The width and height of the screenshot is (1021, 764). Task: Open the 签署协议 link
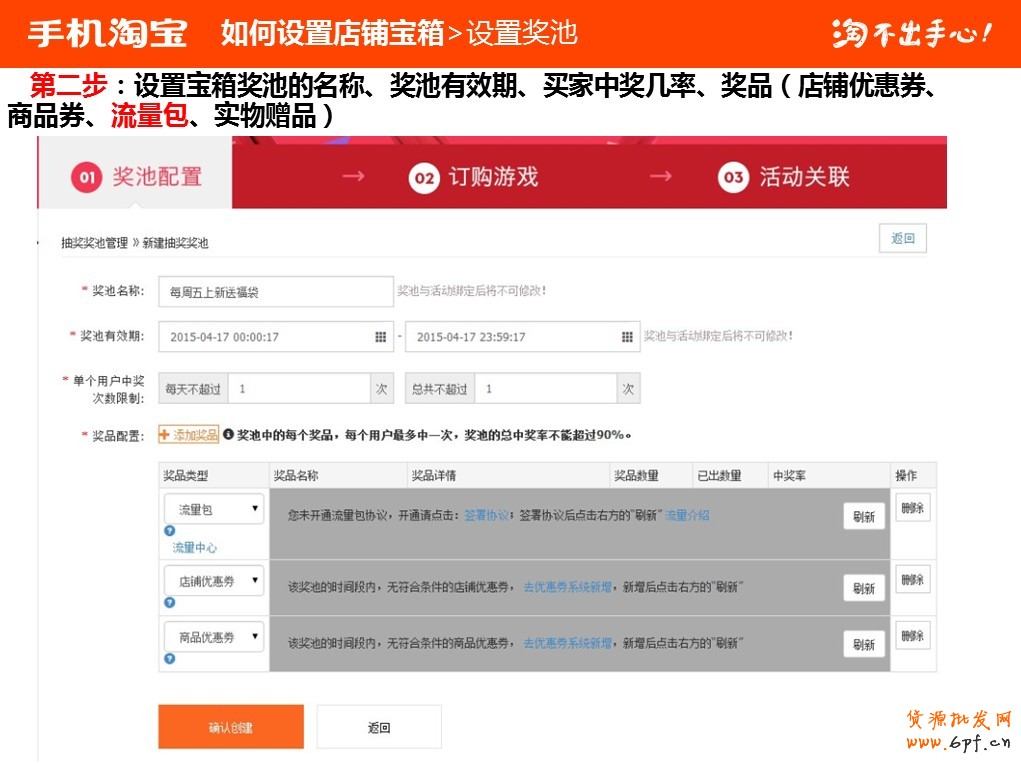(486, 515)
